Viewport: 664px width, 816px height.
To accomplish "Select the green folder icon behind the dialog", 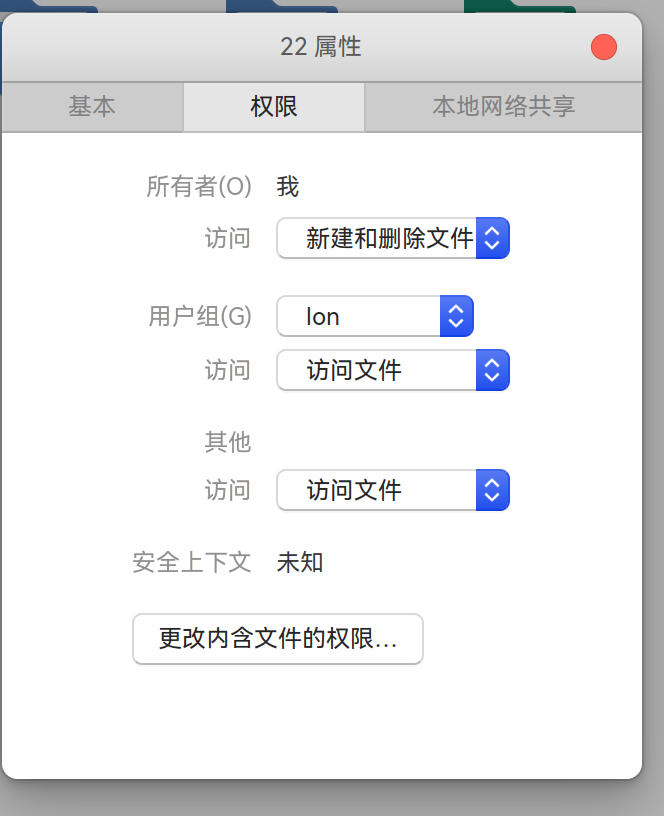I will (519, 6).
